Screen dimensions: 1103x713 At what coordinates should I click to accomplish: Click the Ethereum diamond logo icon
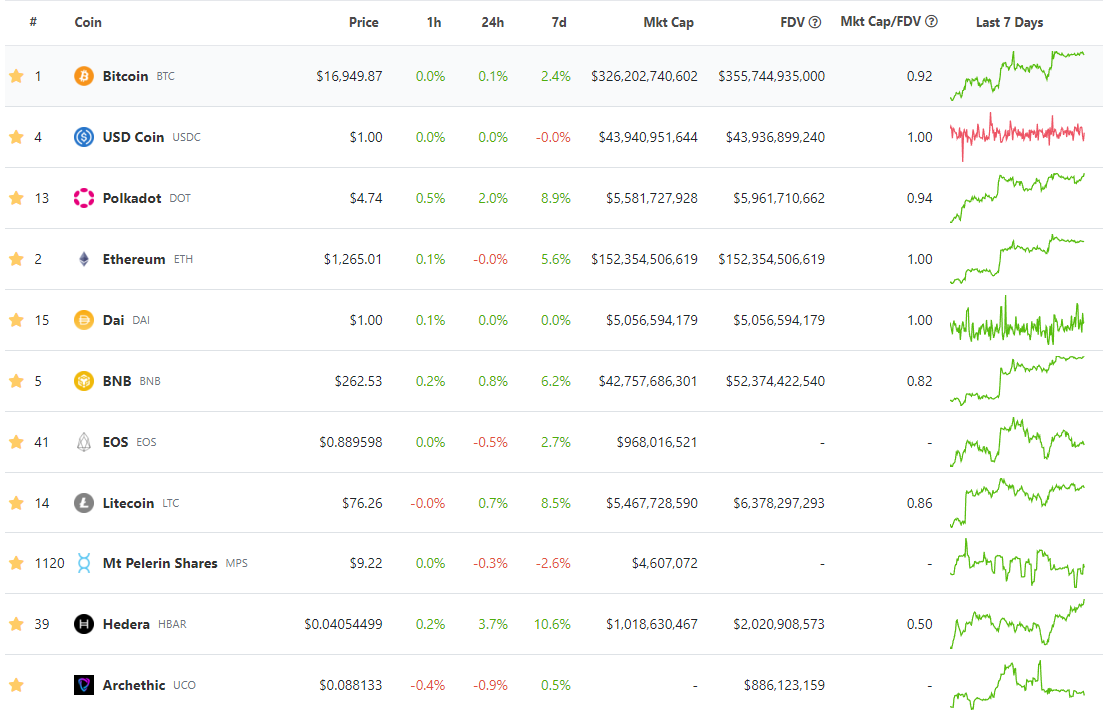[x=84, y=259]
